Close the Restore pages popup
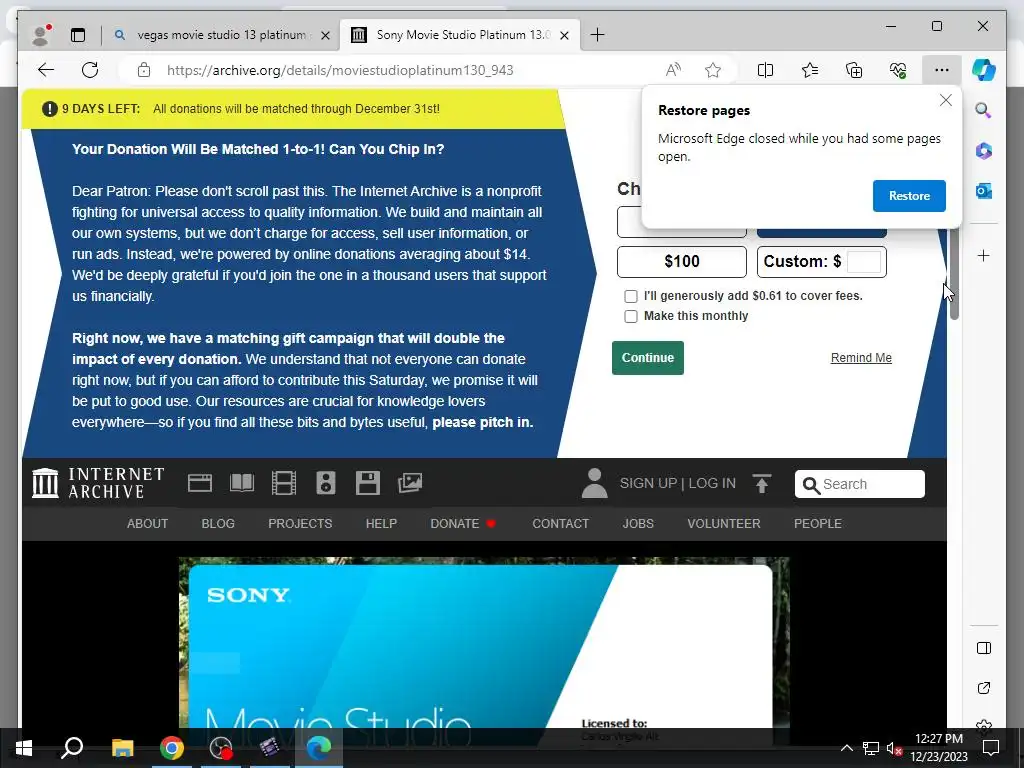Image resolution: width=1024 pixels, height=768 pixels. click(945, 101)
